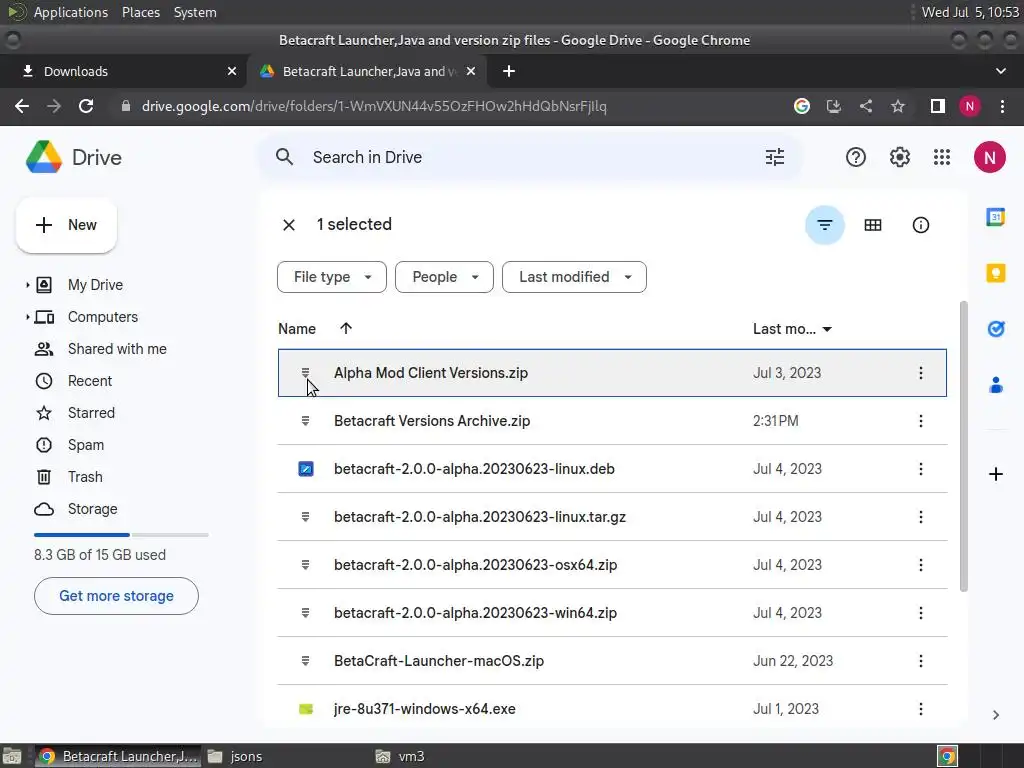Open more actions for BetaCraft-Launcher-macOS.zip
The width and height of the screenshot is (1024, 768).
click(x=920, y=661)
